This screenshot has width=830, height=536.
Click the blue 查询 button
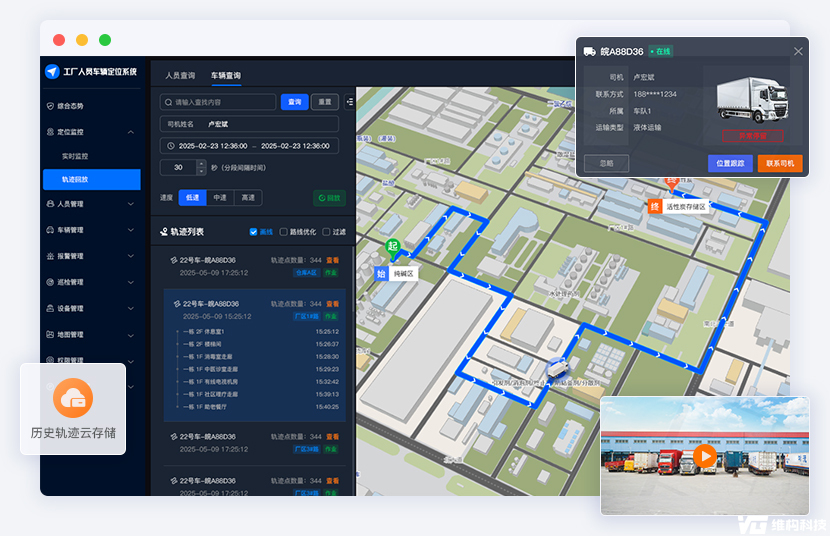click(294, 102)
